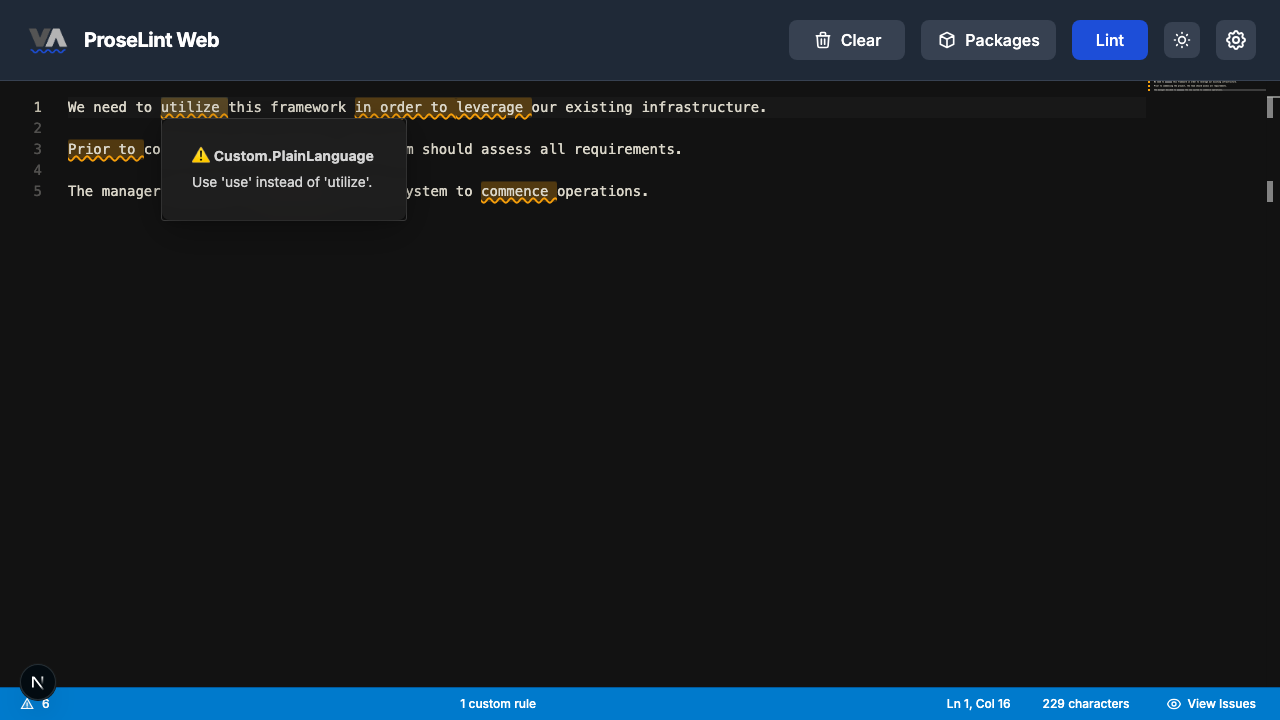Toggle light theme with the sun icon
Image resolution: width=1280 pixels, height=720 pixels.
[x=1181, y=40]
